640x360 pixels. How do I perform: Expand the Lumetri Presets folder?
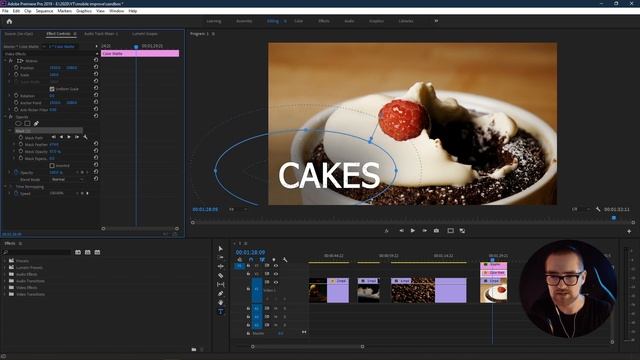(5, 267)
